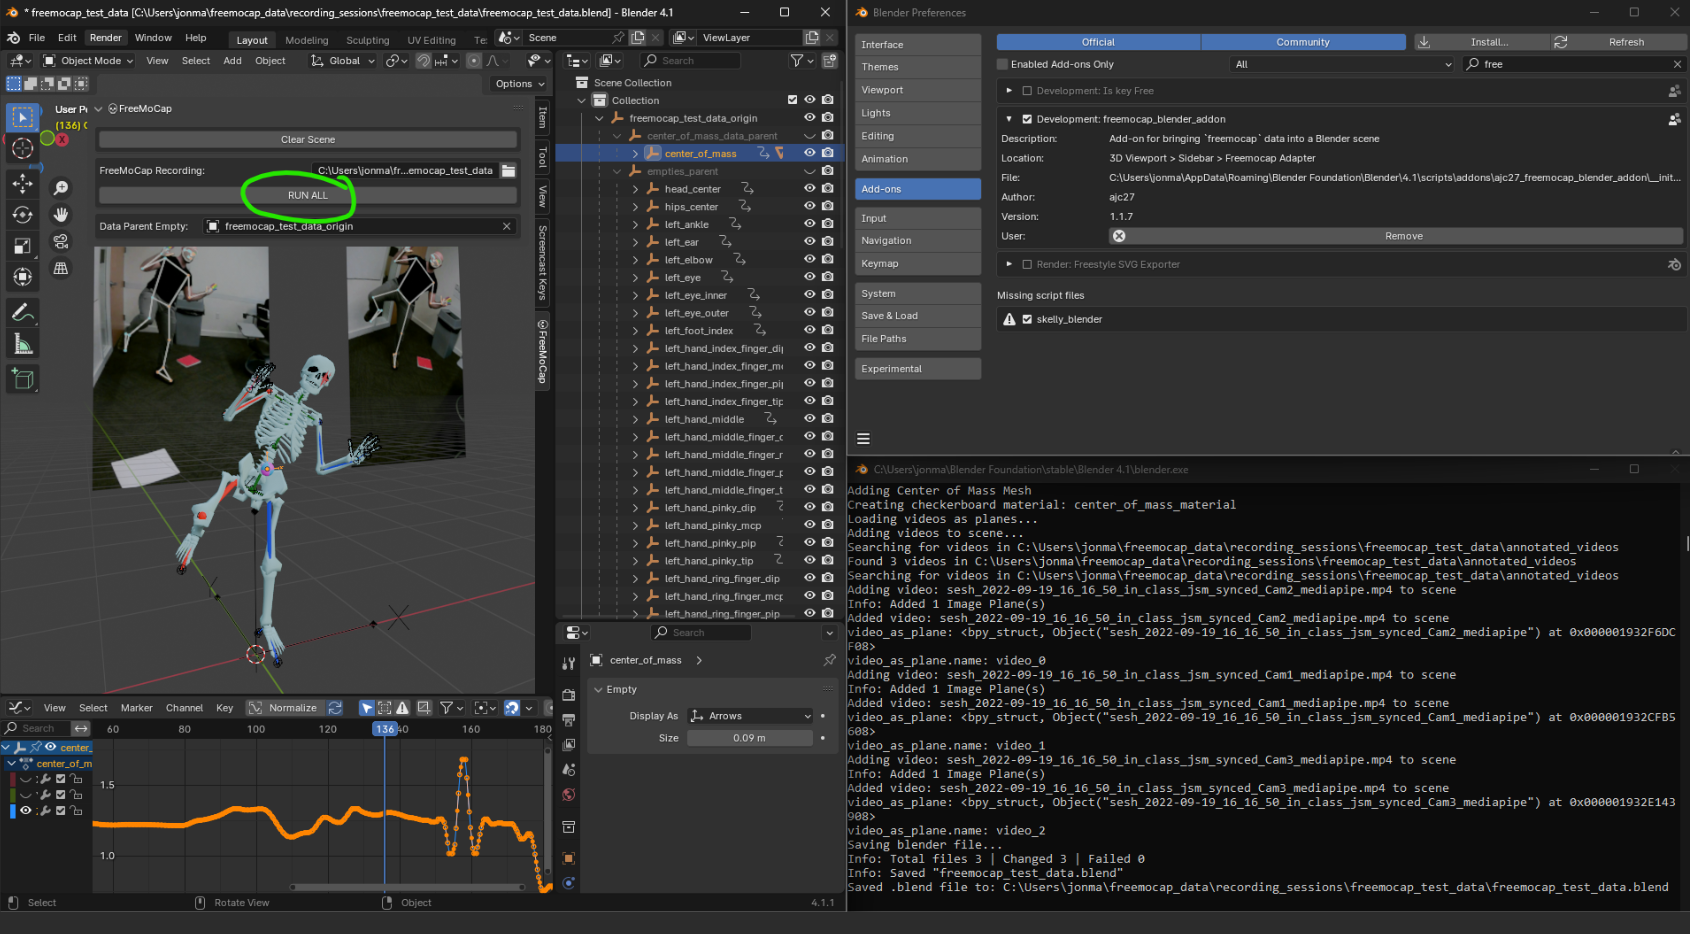Open the Render menu in the top bar

pos(105,37)
